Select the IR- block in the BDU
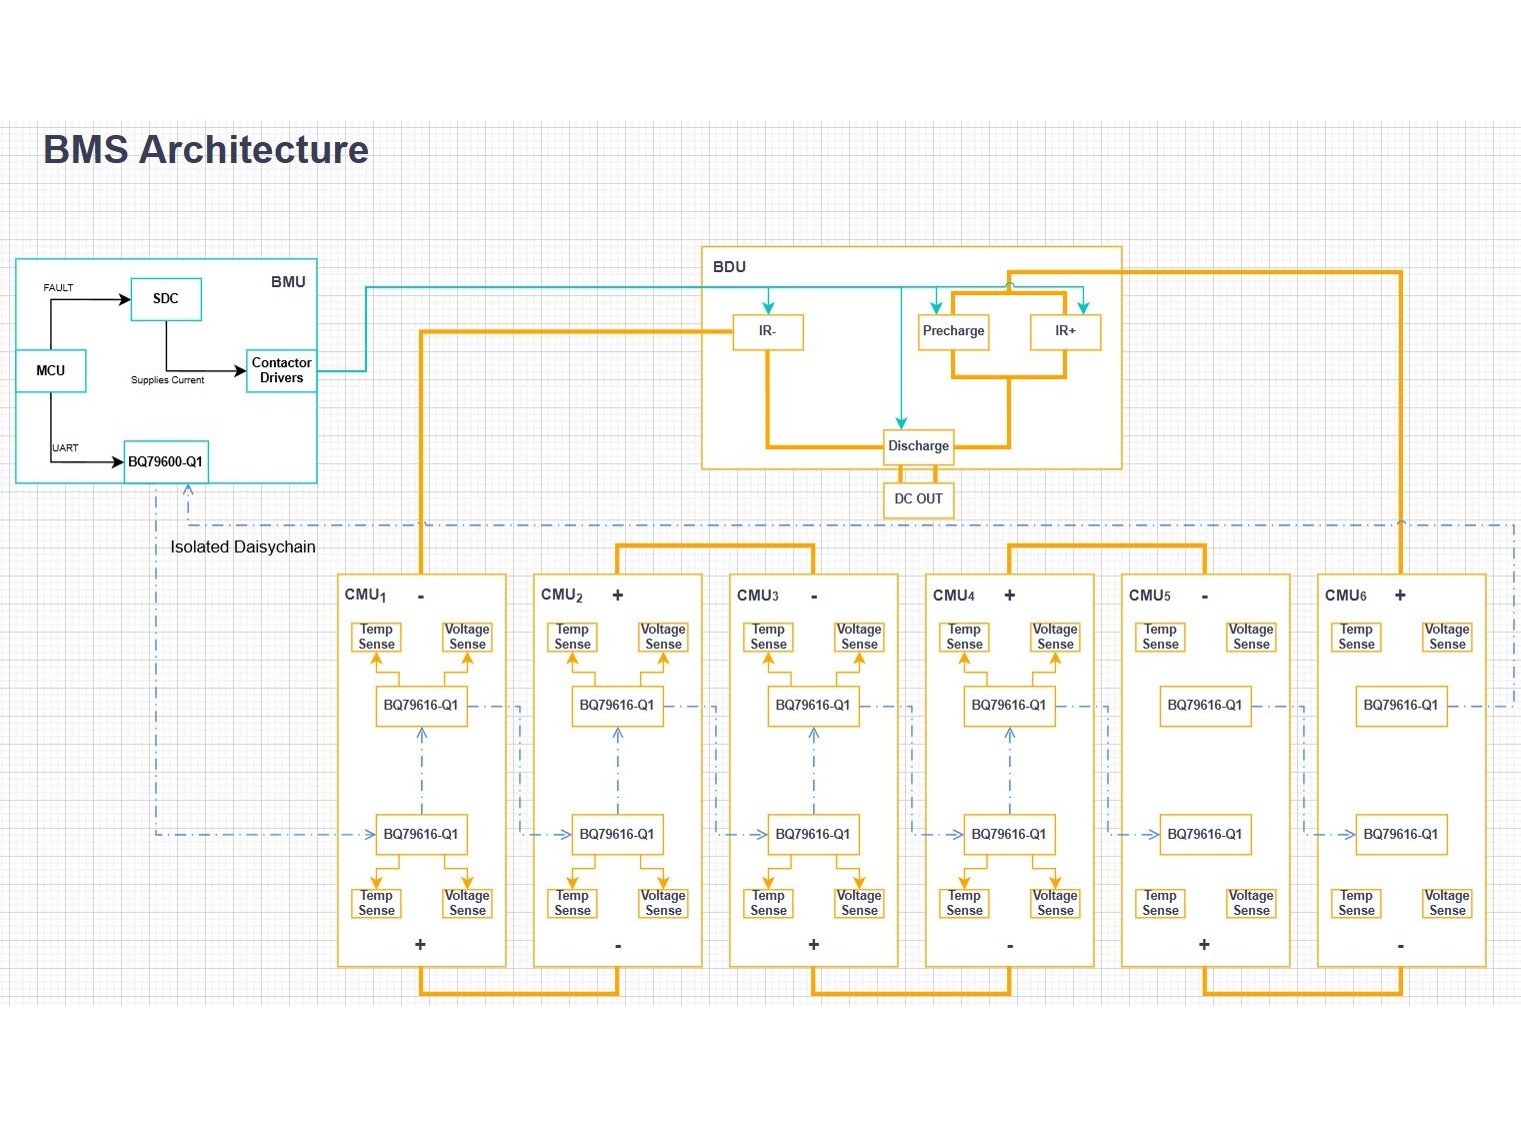Image resolution: width=1521 pixels, height=1141 pixels. [767, 331]
